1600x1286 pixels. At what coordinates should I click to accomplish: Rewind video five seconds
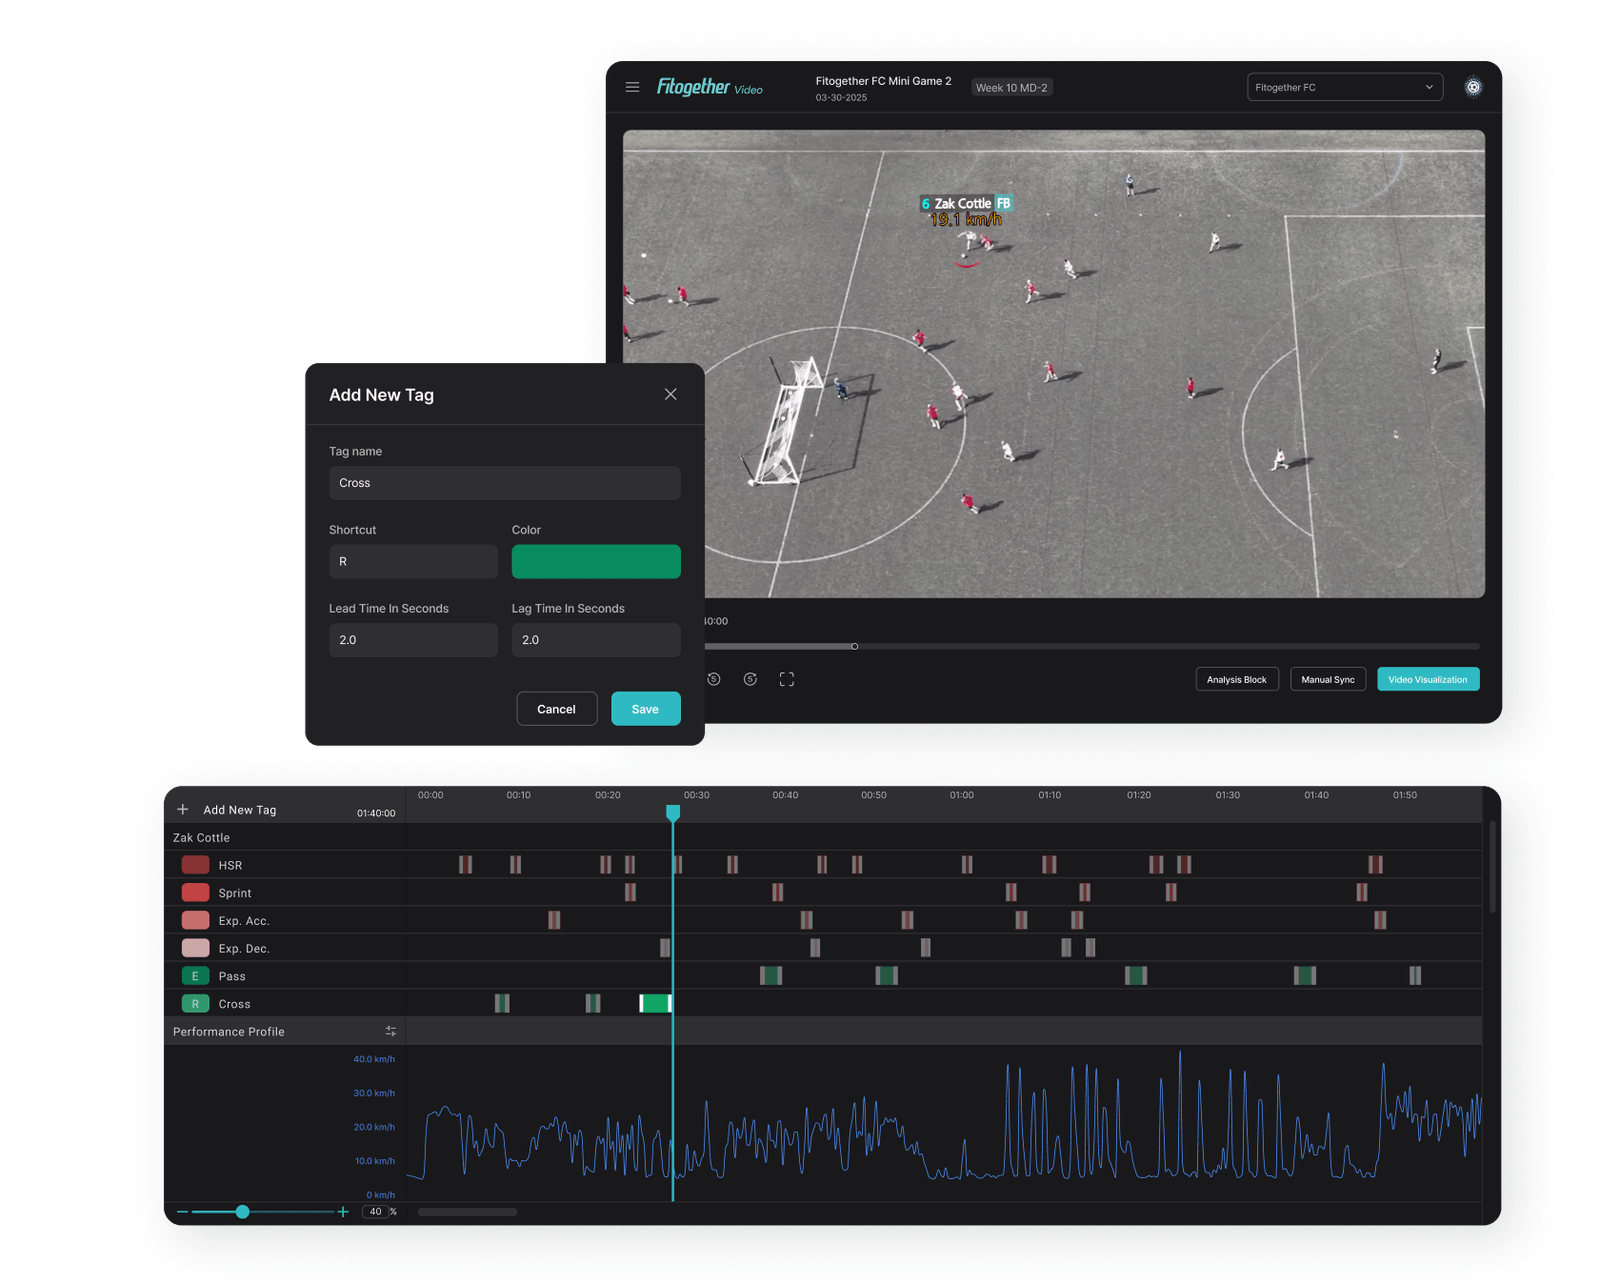point(714,679)
